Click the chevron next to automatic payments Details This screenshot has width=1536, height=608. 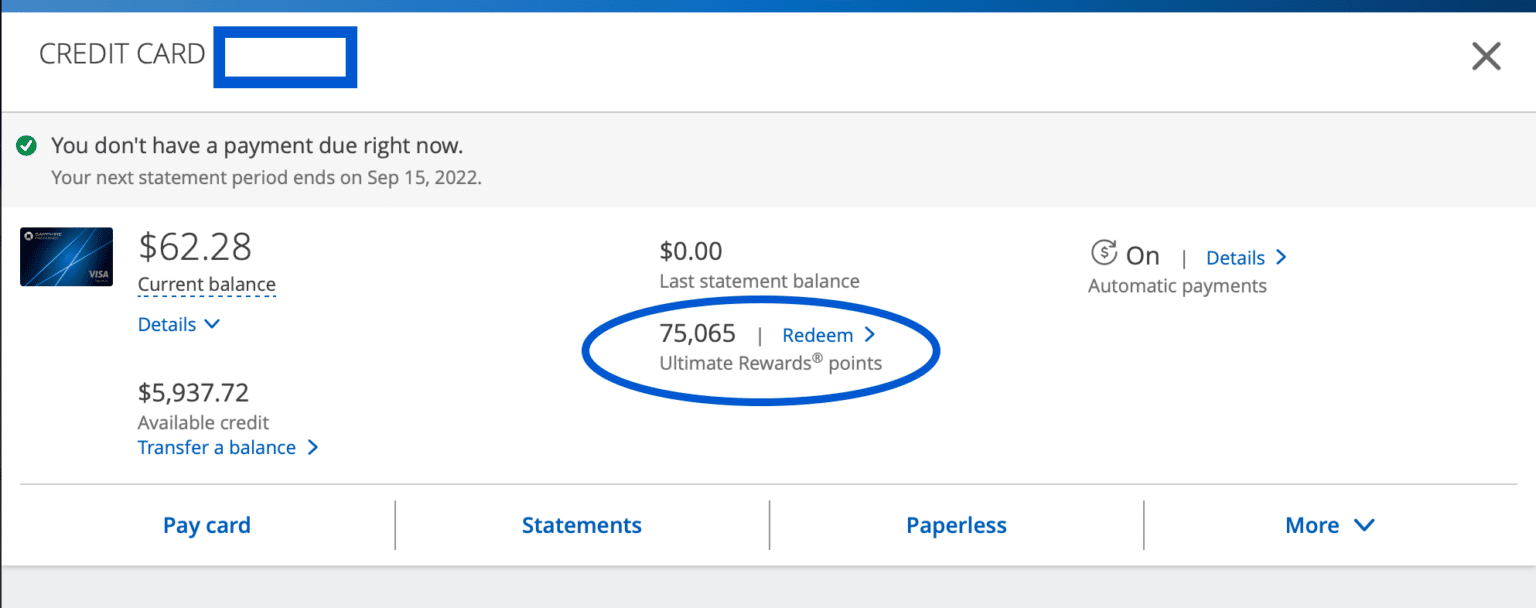coord(1281,257)
